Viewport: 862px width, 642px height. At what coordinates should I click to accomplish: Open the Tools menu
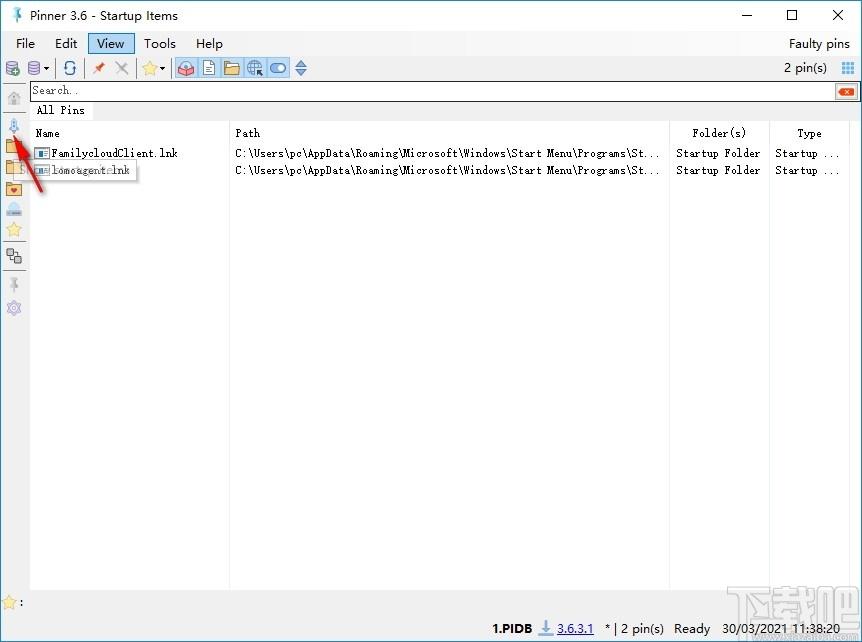159,43
